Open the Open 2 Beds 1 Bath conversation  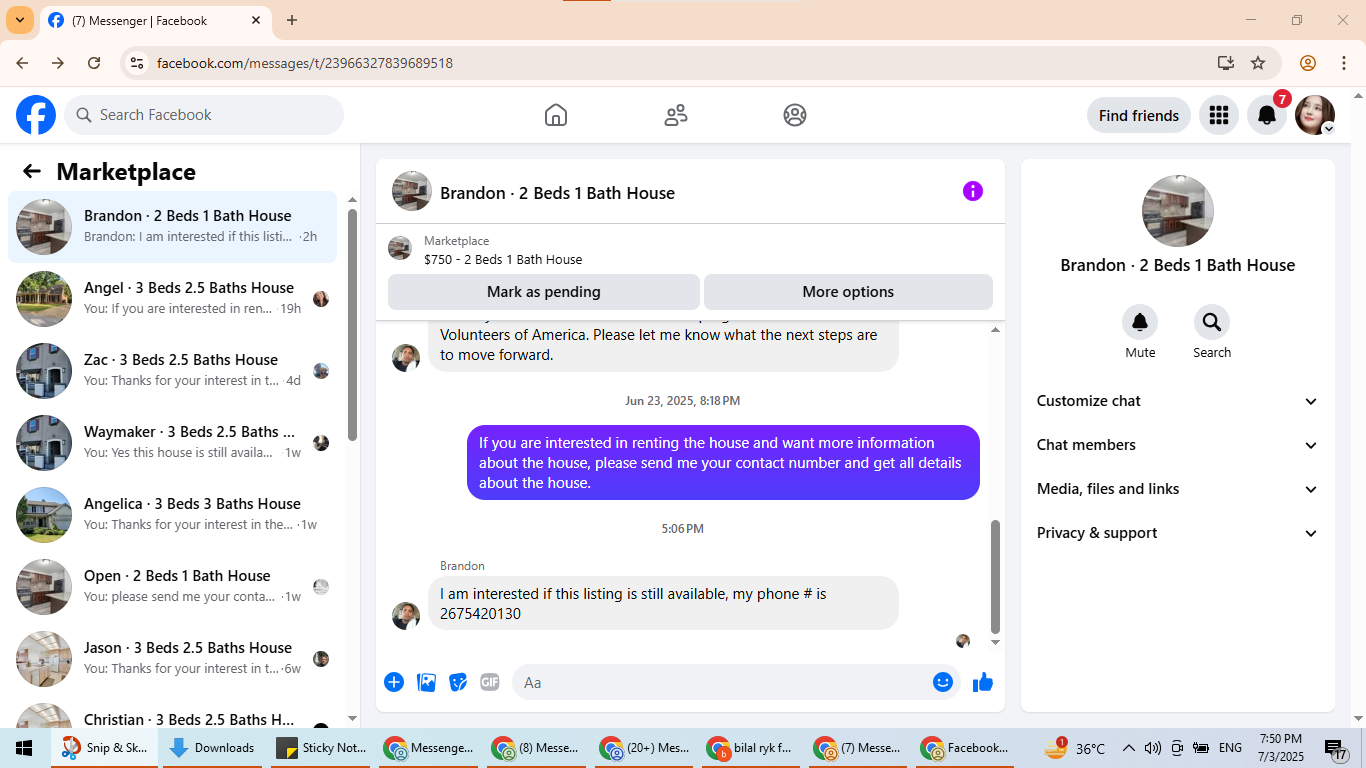pyautogui.click(x=173, y=587)
